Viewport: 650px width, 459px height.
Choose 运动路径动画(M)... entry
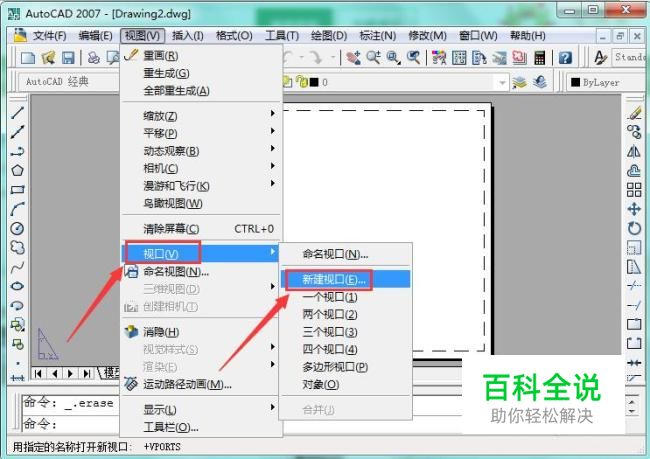pos(201,384)
